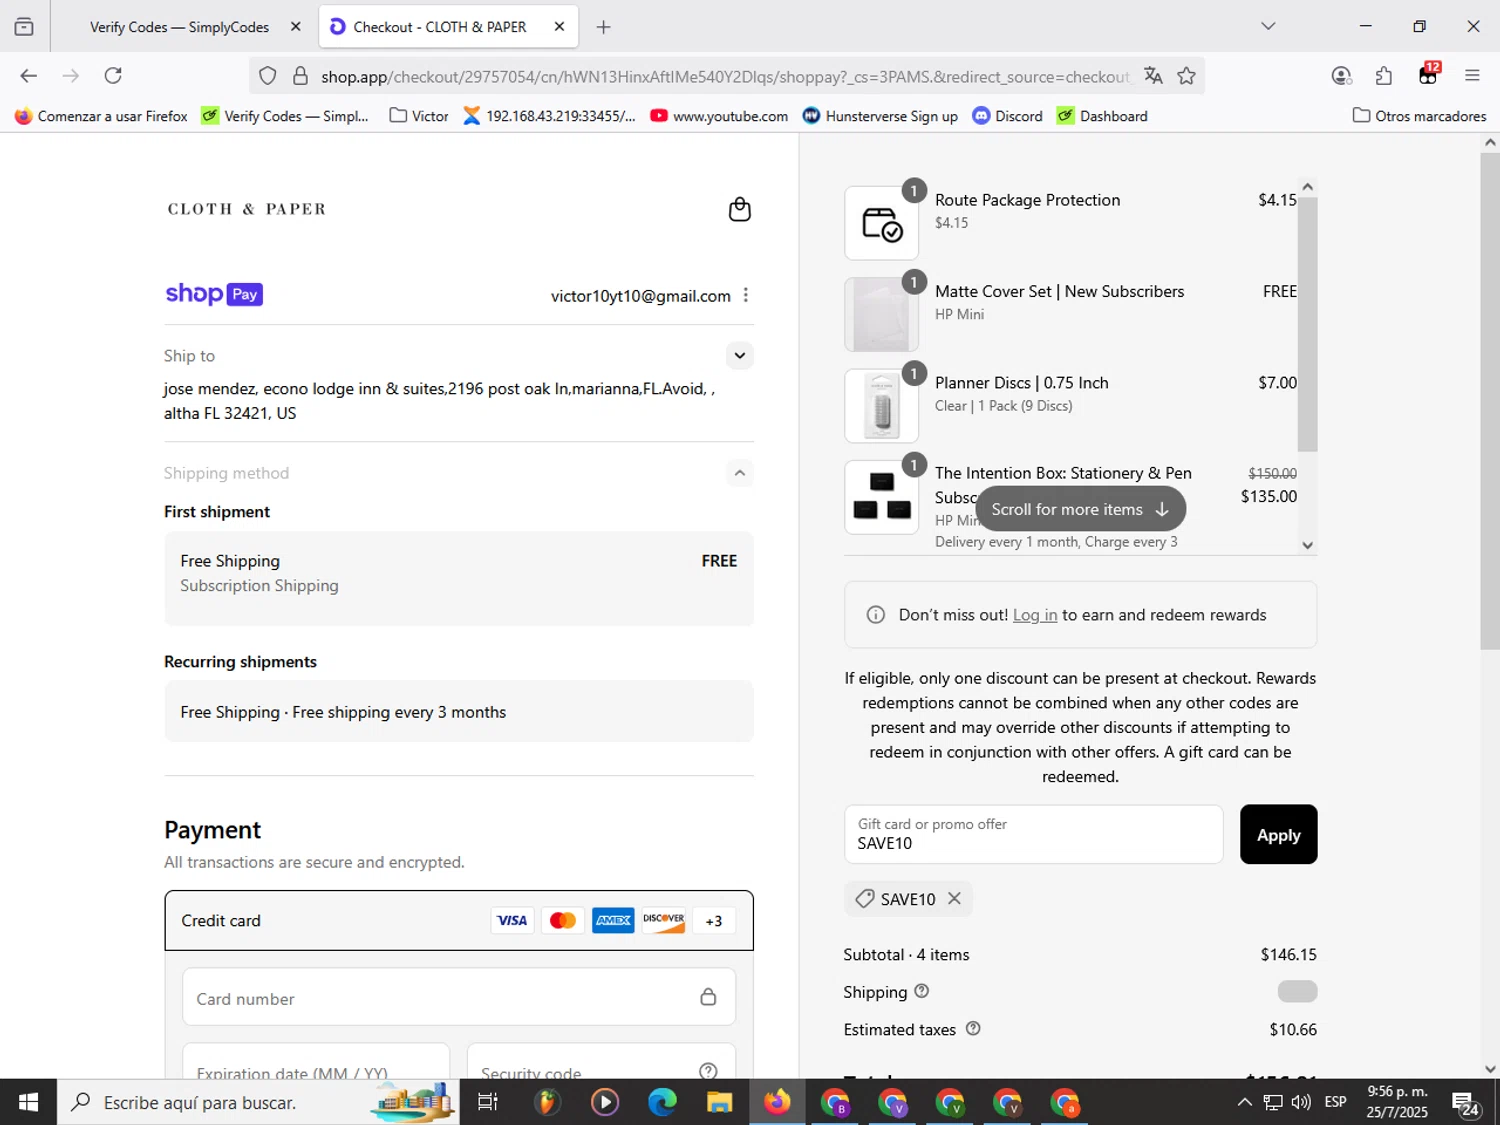Switch to Verify Codes — SimplyCodes tab

point(179,27)
